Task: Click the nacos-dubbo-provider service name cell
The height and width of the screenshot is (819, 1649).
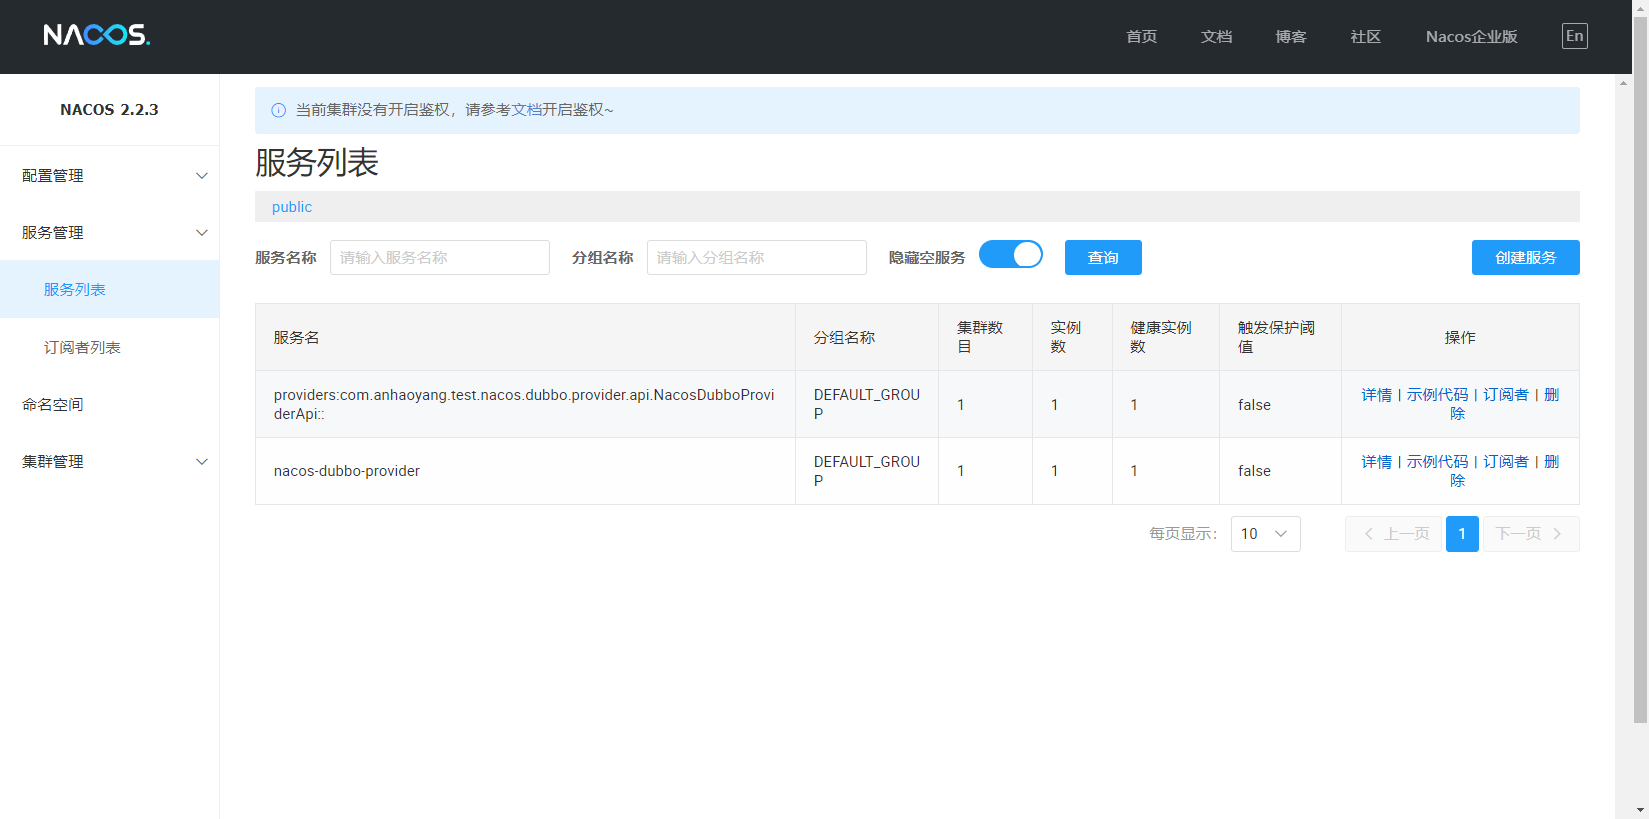Action: click(525, 471)
